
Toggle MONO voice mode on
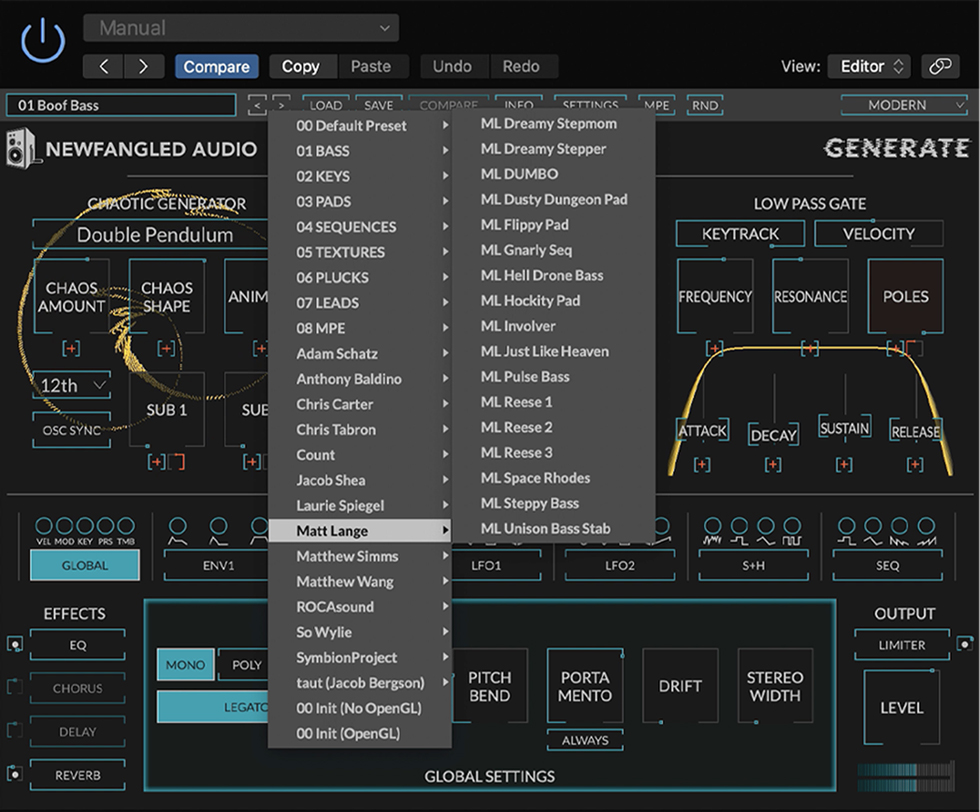[184, 664]
